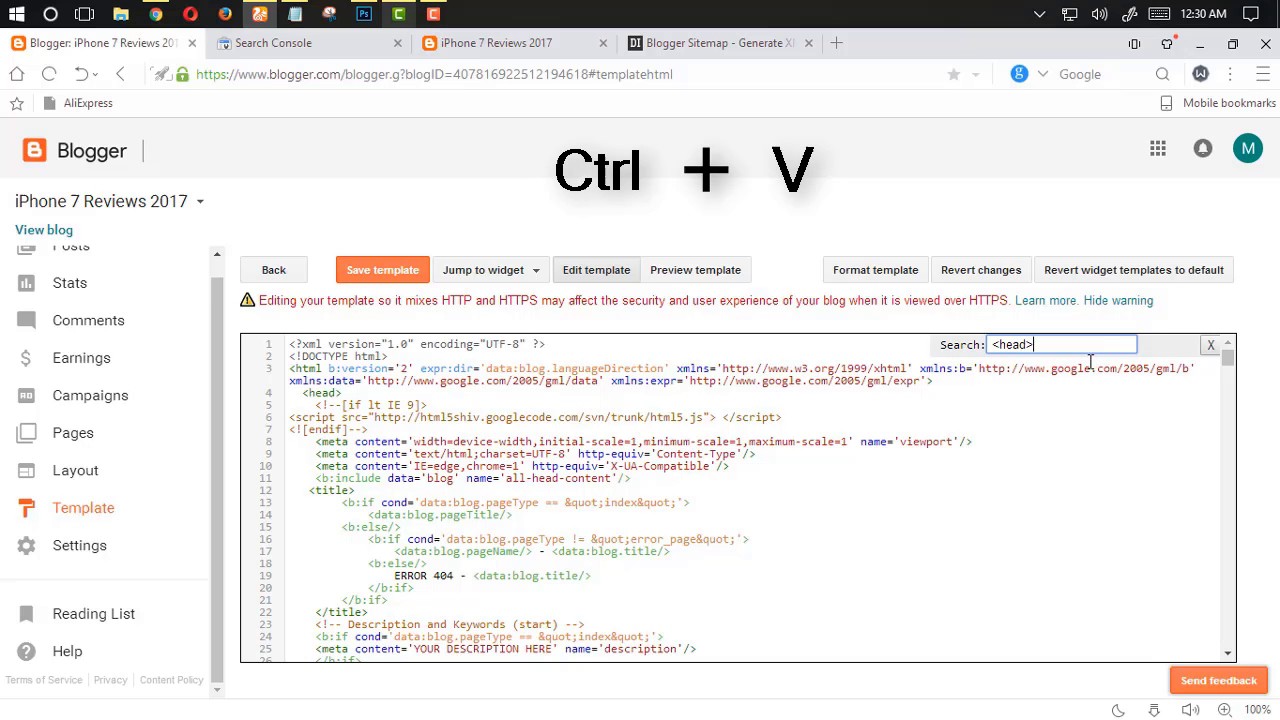Click search magnifier icon in browser bar
Image resolution: width=1280 pixels, height=720 pixels.
pos(1162,74)
